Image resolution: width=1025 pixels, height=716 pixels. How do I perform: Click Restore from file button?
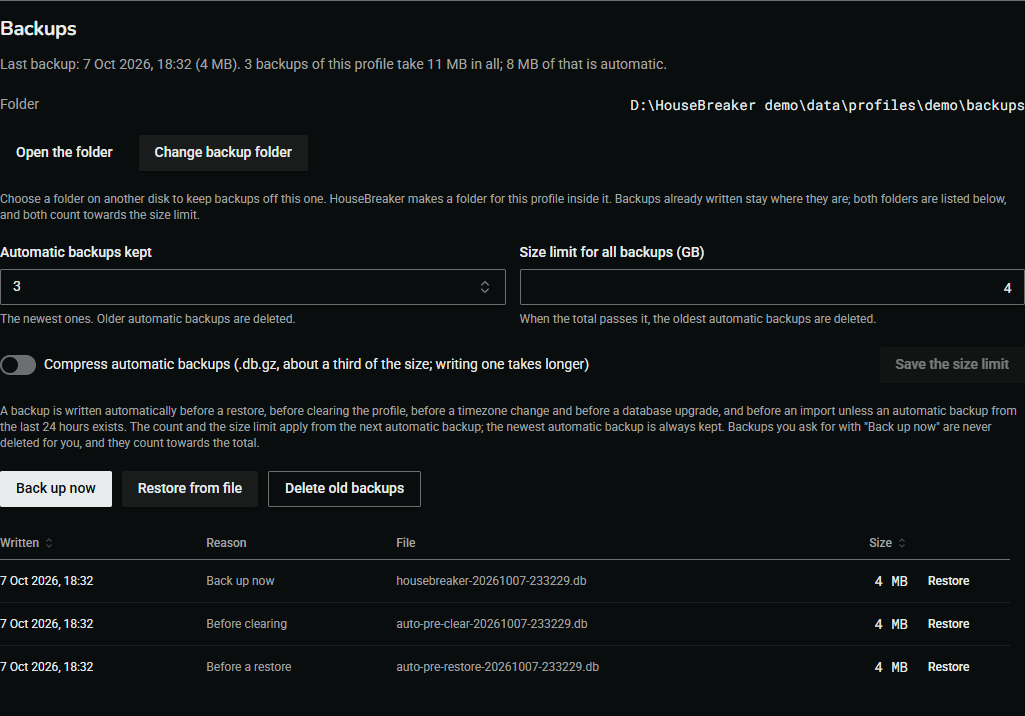click(190, 488)
